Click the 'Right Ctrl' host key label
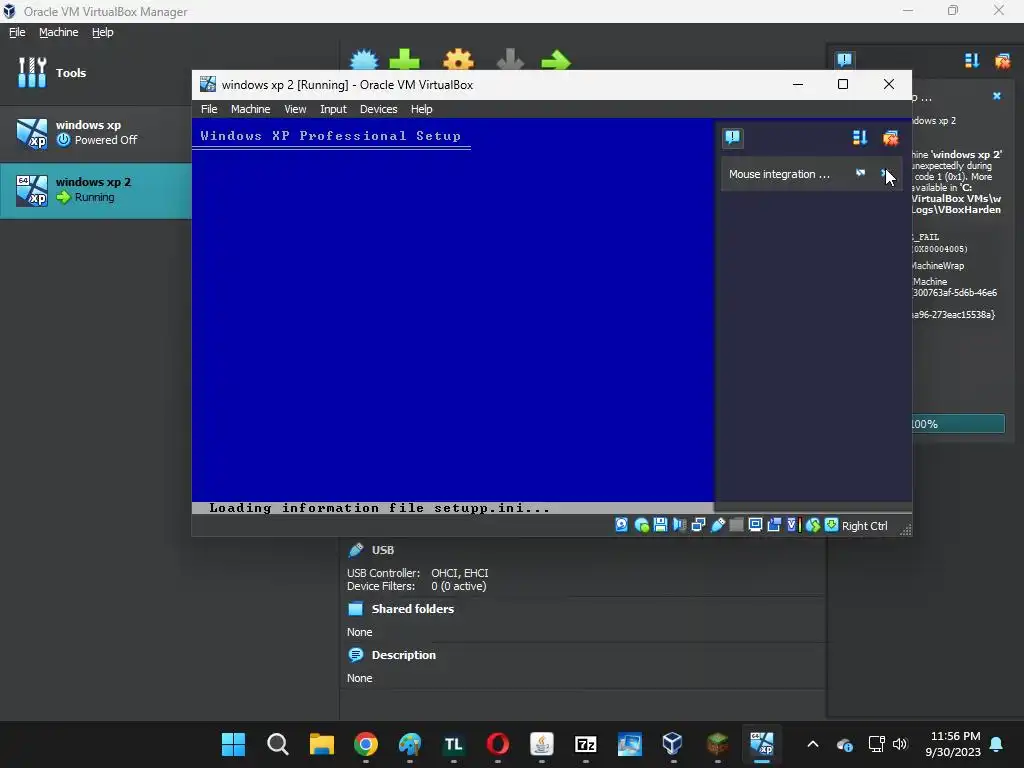The image size is (1024, 768). point(864,526)
